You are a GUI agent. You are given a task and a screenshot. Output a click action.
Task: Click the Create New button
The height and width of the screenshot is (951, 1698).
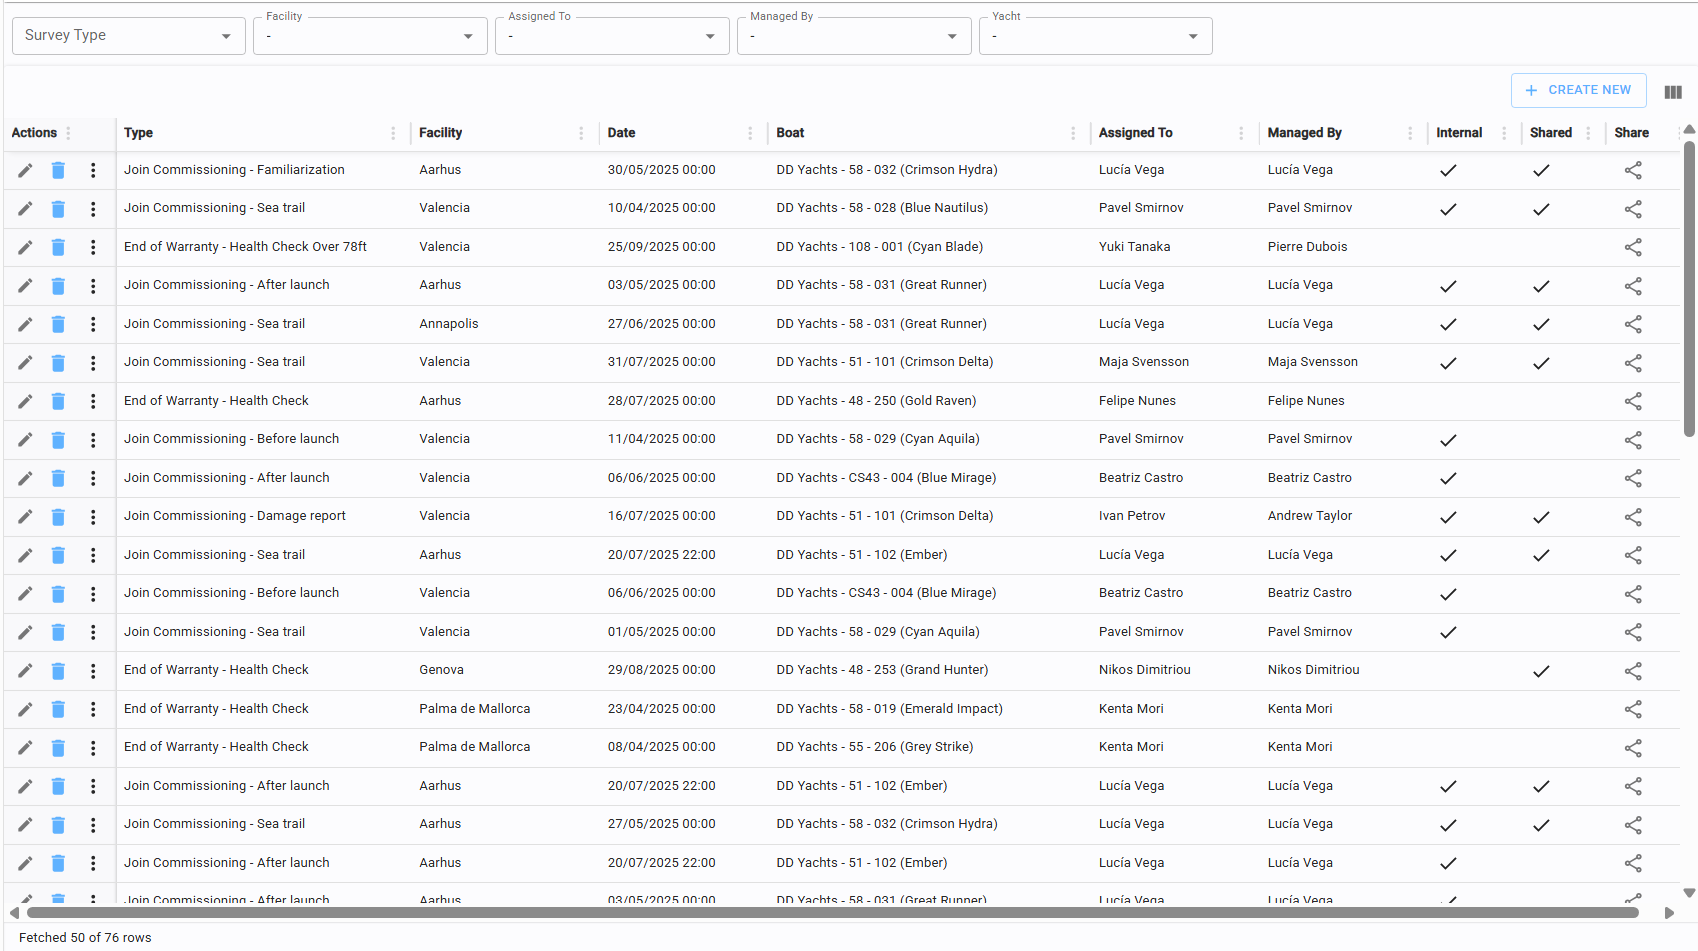click(1578, 90)
